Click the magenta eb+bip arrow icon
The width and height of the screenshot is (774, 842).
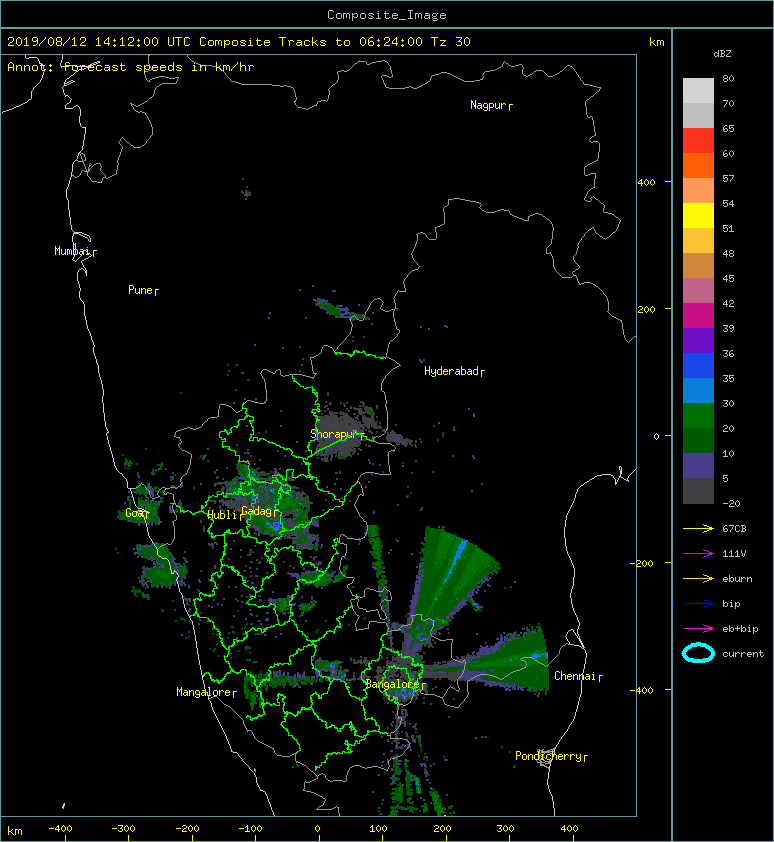(698, 629)
